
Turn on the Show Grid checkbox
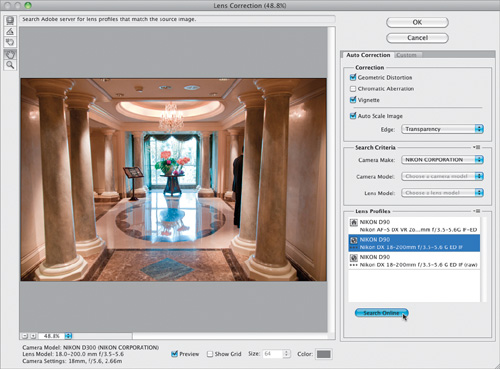[210, 354]
